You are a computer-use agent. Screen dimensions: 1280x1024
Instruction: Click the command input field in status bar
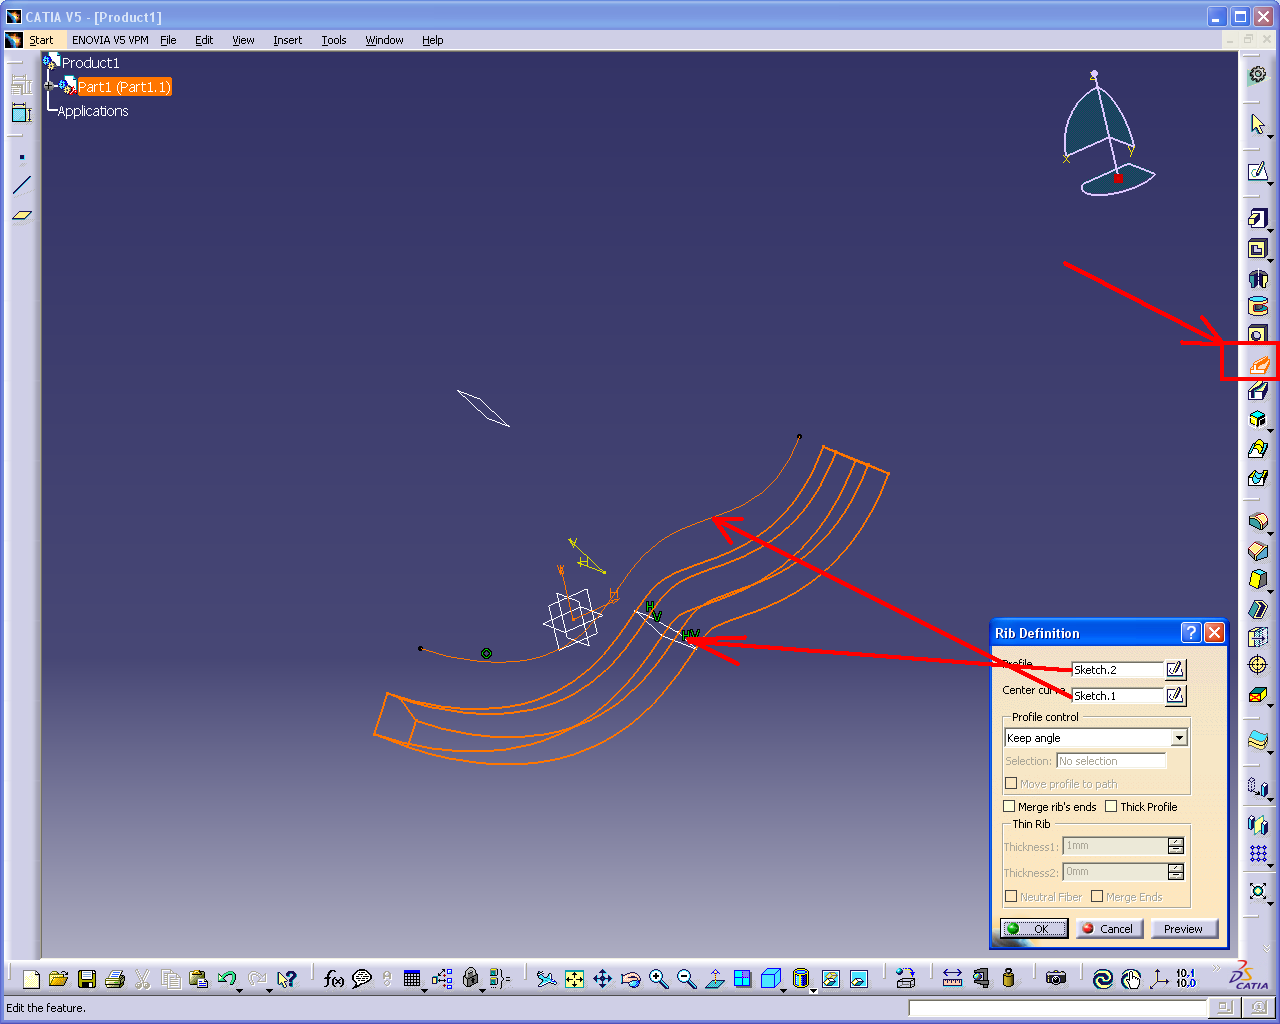click(x=1058, y=1008)
